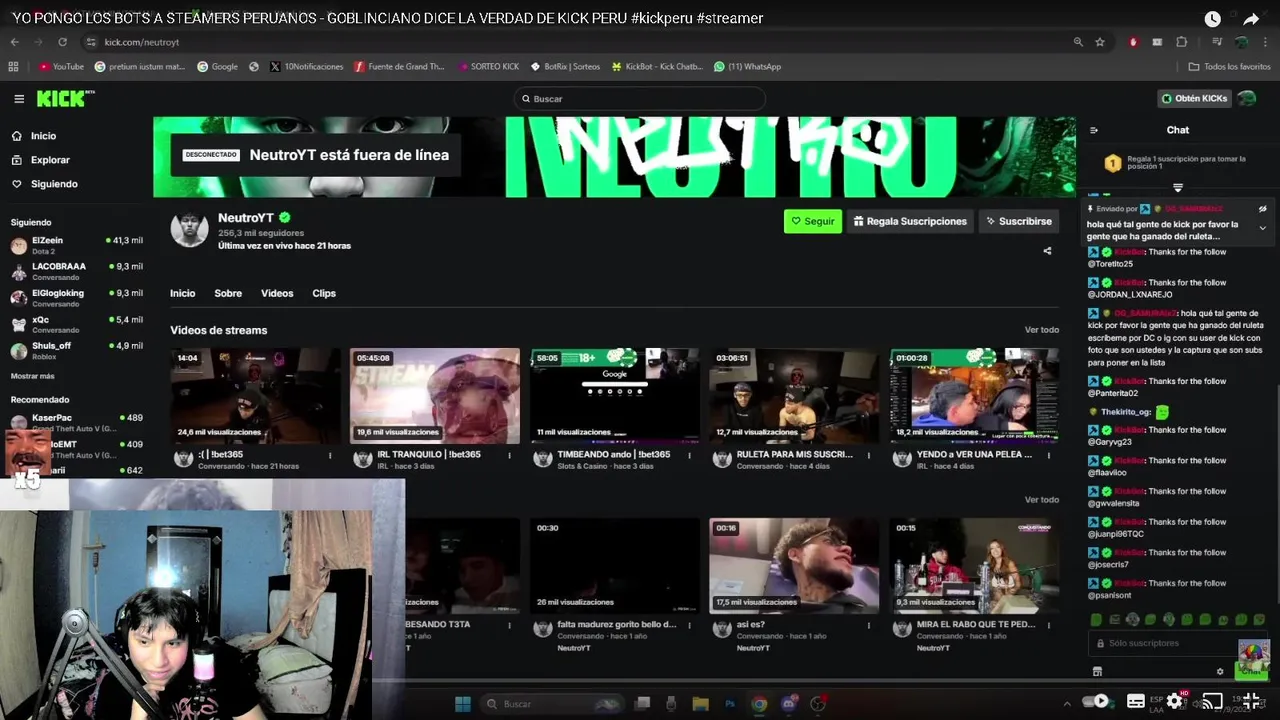Zoom the page using the address bar magnifier
Screen dimensions: 1280x720
click(1078, 42)
